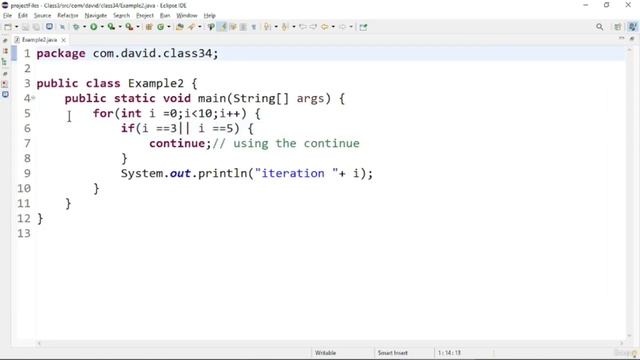Viewport: 640px width, 360px height.
Task: Toggle Word Wrap toolbar icon
Action: click(233, 27)
